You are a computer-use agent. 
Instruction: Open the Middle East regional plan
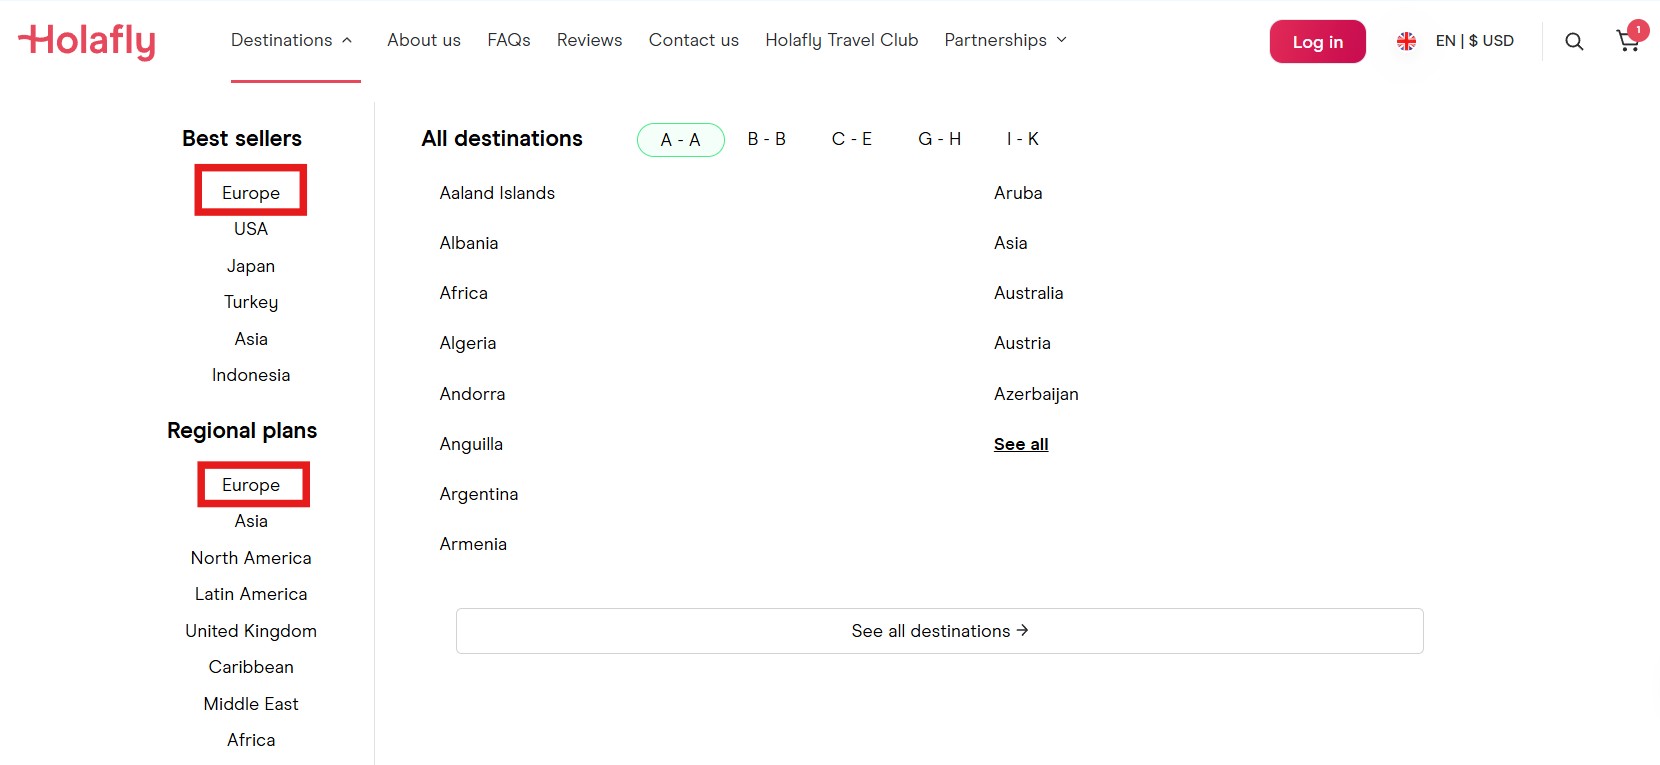(251, 704)
